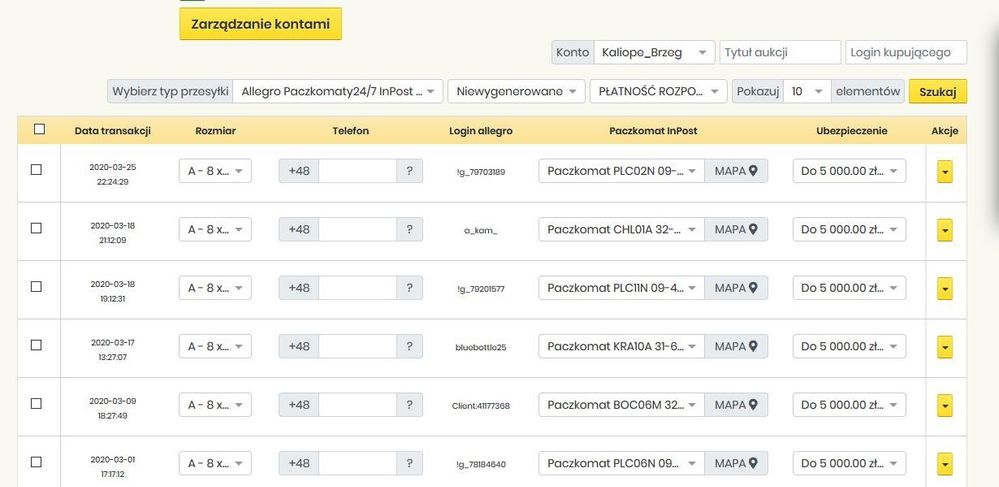The image size is (999, 487).
Task: Open Paczkomat CHL01A locker dropdown
Action: tap(621, 229)
